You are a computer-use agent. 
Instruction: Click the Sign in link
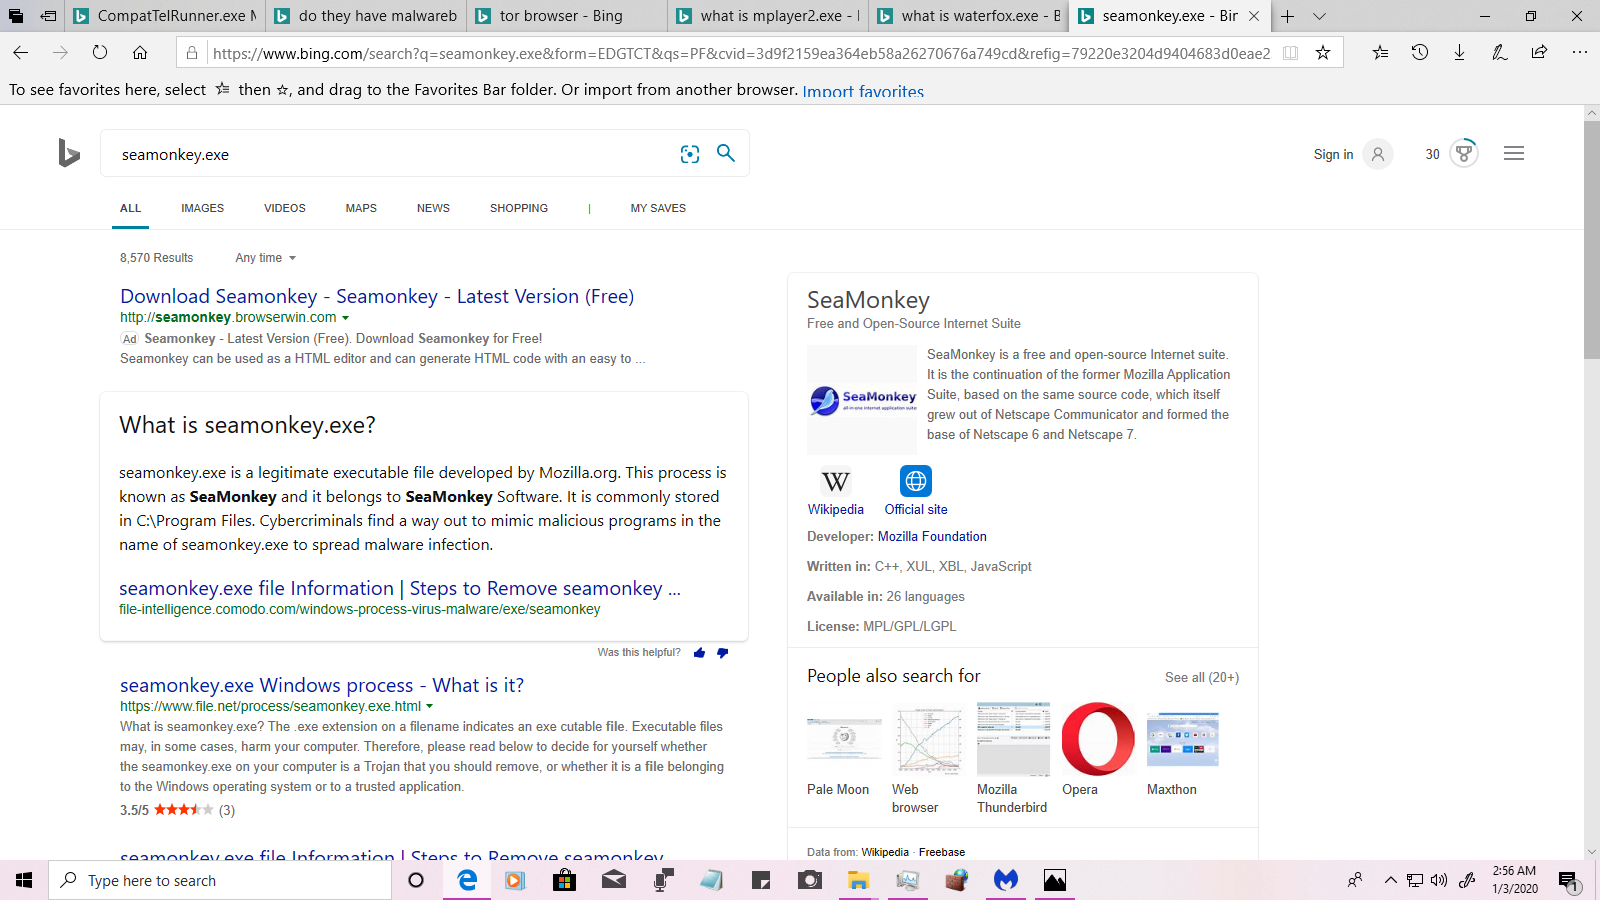click(1333, 154)
